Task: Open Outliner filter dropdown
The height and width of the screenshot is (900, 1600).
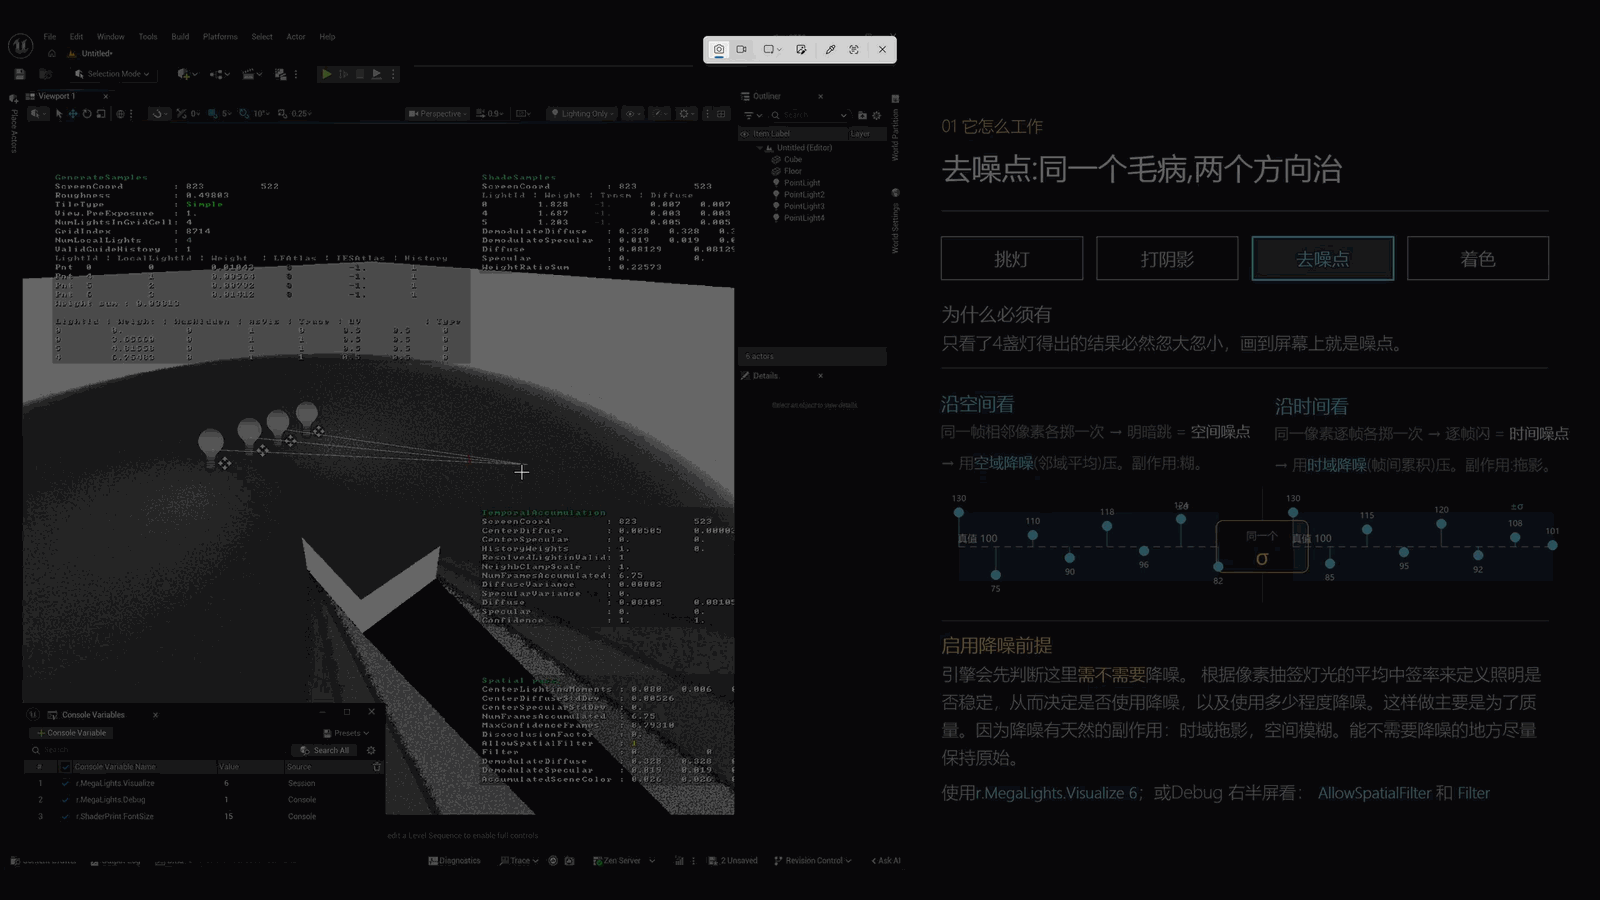Action: click(752, 115)
